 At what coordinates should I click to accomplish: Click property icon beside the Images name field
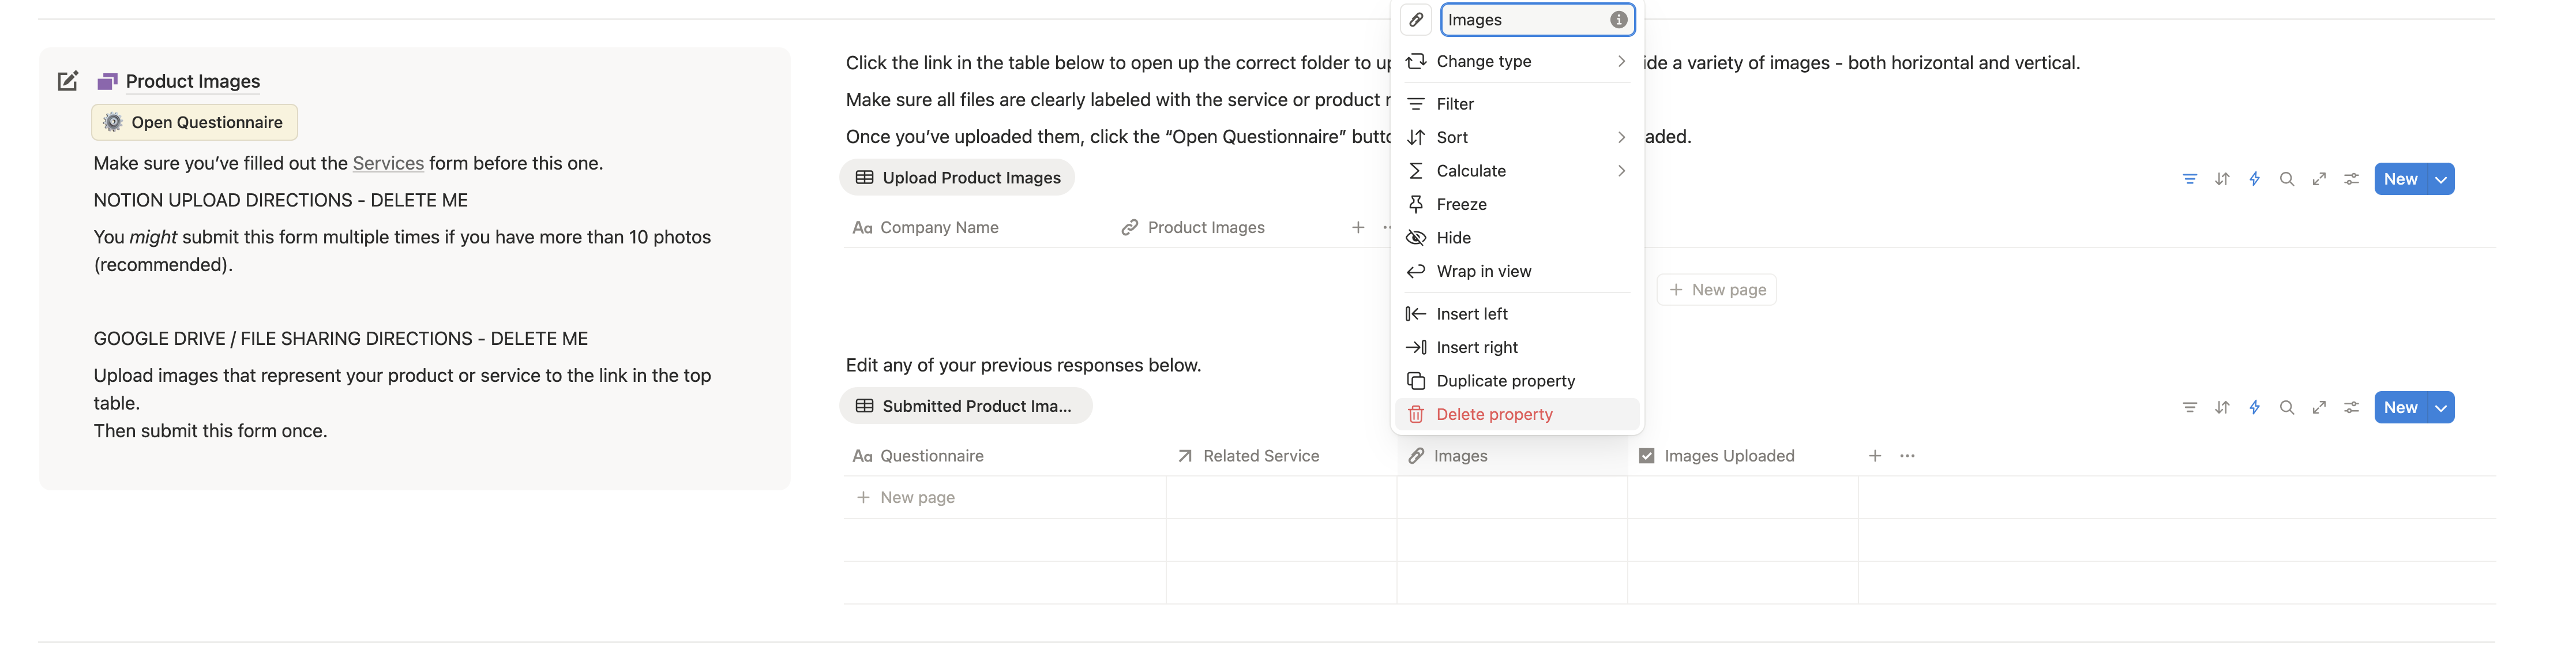[x=1415, y=20]
